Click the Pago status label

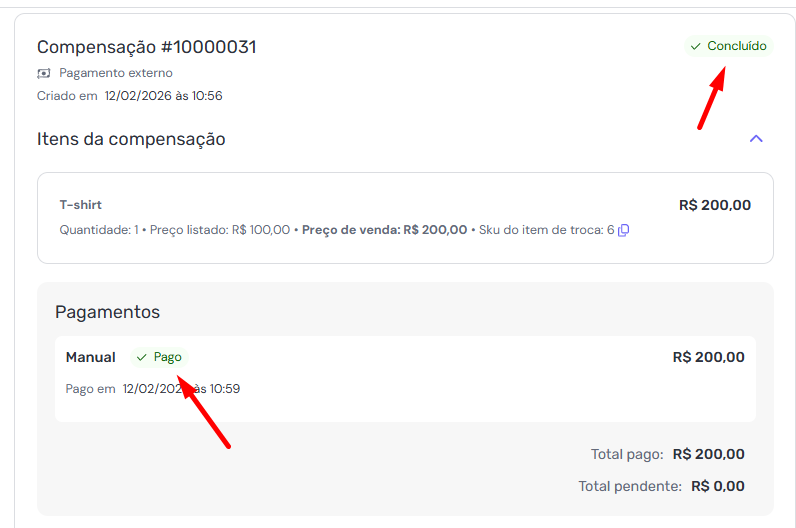[x=167, y=357]
